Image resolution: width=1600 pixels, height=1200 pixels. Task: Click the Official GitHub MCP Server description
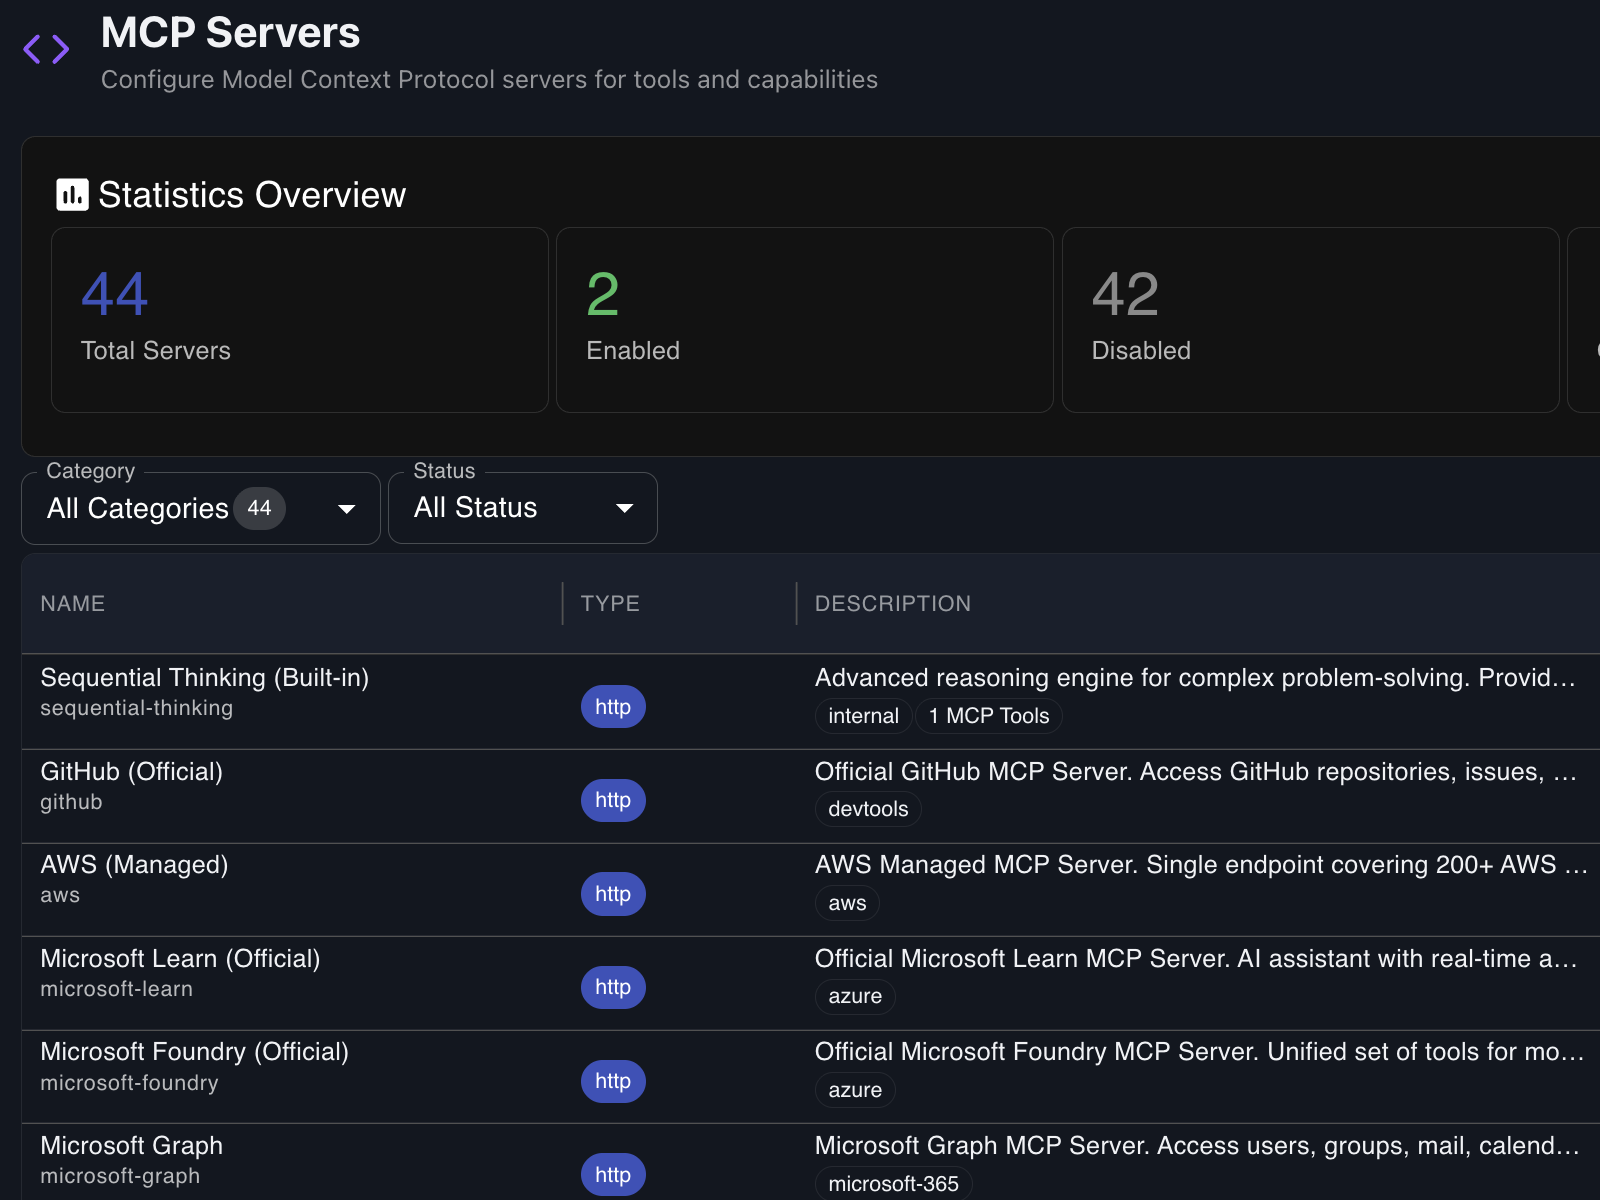pos(1195,772)
